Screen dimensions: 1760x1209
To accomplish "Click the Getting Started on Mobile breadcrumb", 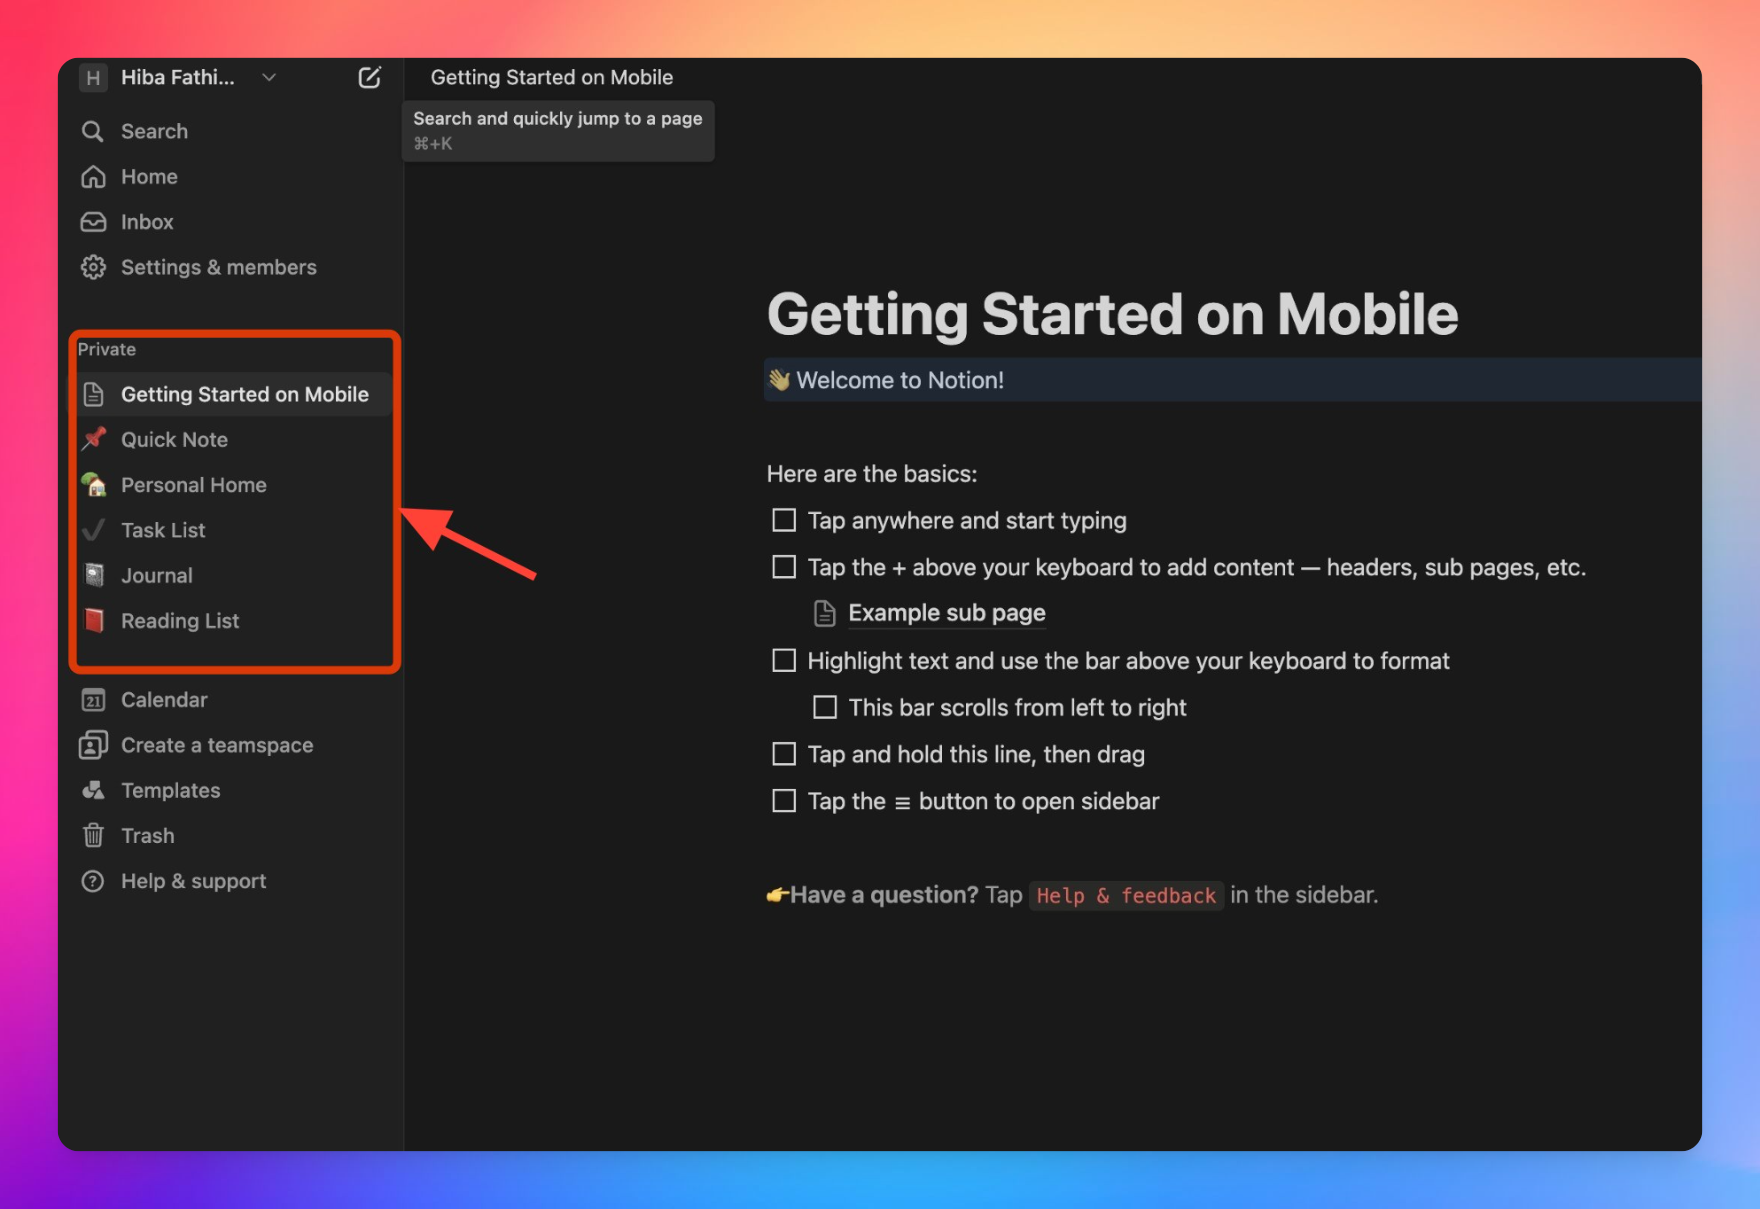I will tap(552, 77).
